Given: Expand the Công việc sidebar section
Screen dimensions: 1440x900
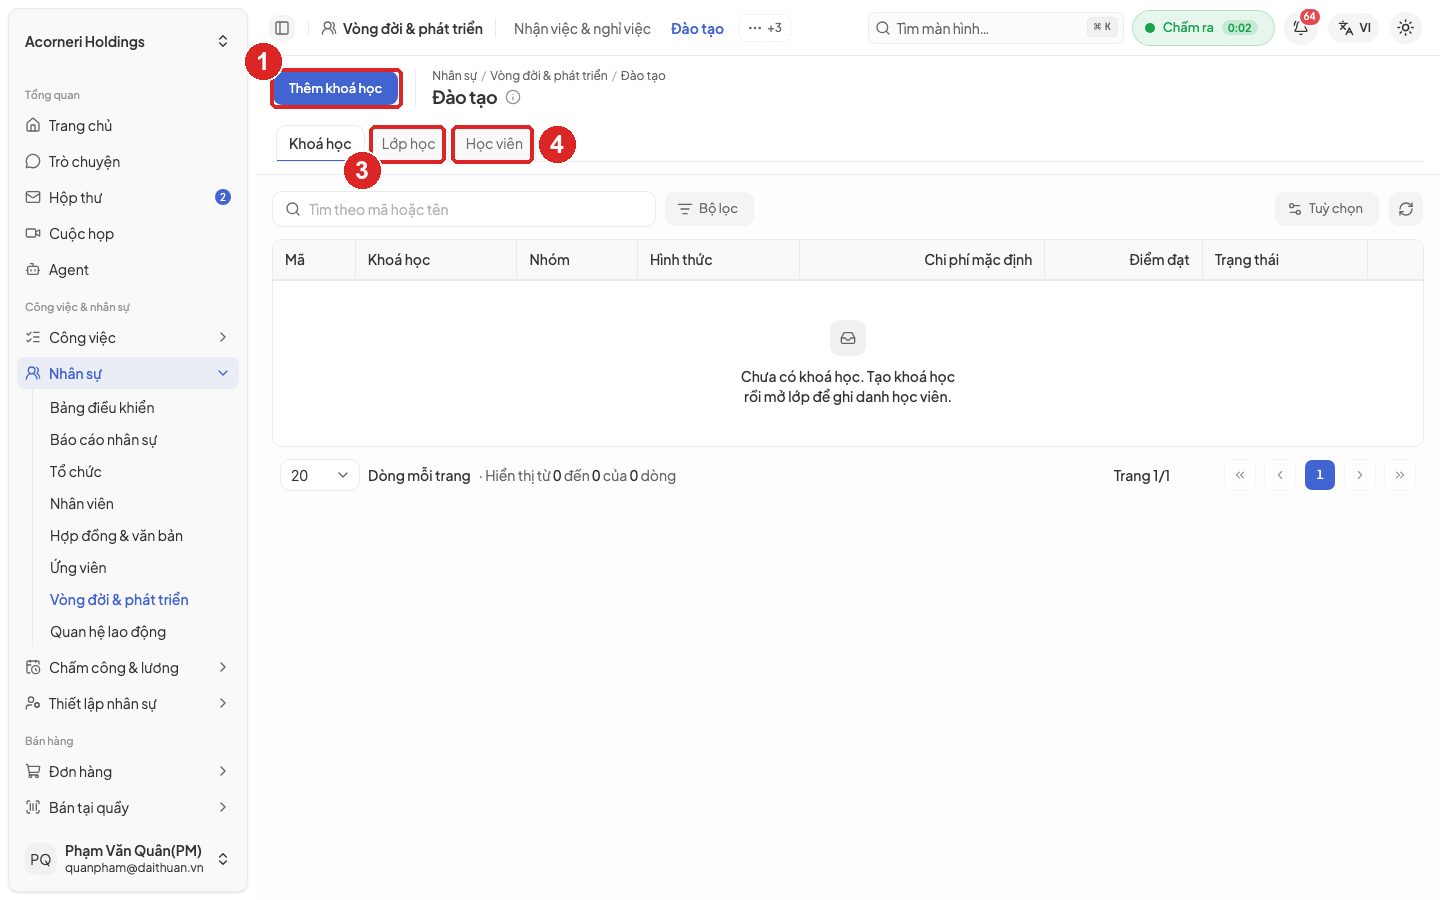Looking at the screenshot, I should tap(128, 338).
